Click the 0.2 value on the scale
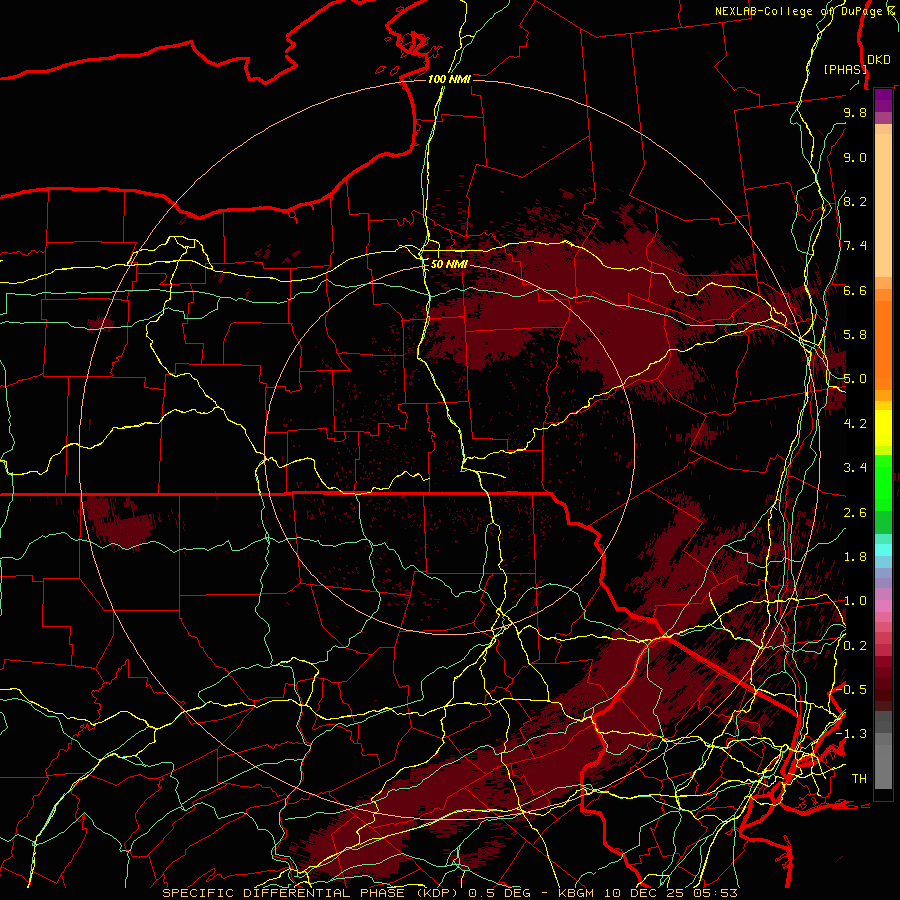The width and height of the screenshot is (900, 900). (x=855, y=646)
